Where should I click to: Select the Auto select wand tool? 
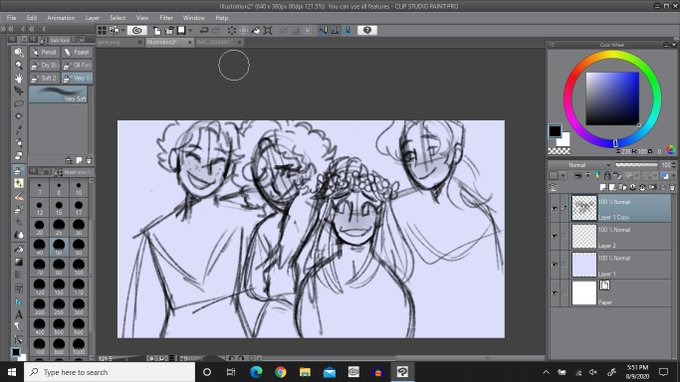(x=19, y=117)
